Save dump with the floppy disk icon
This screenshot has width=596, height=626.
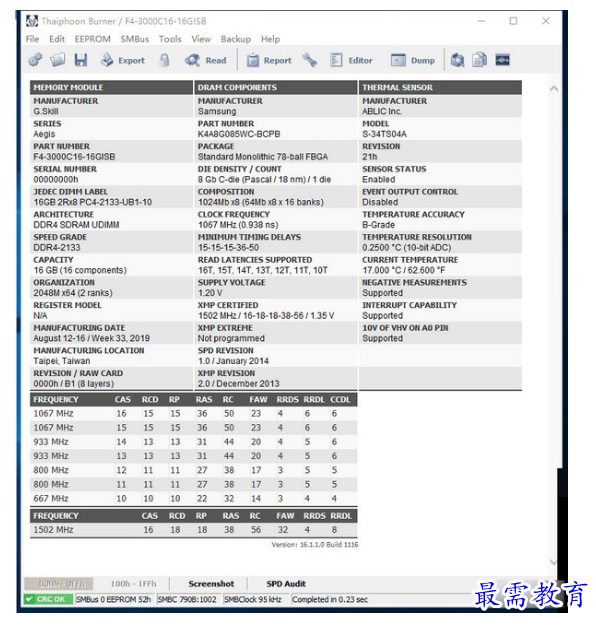[81, 60]
